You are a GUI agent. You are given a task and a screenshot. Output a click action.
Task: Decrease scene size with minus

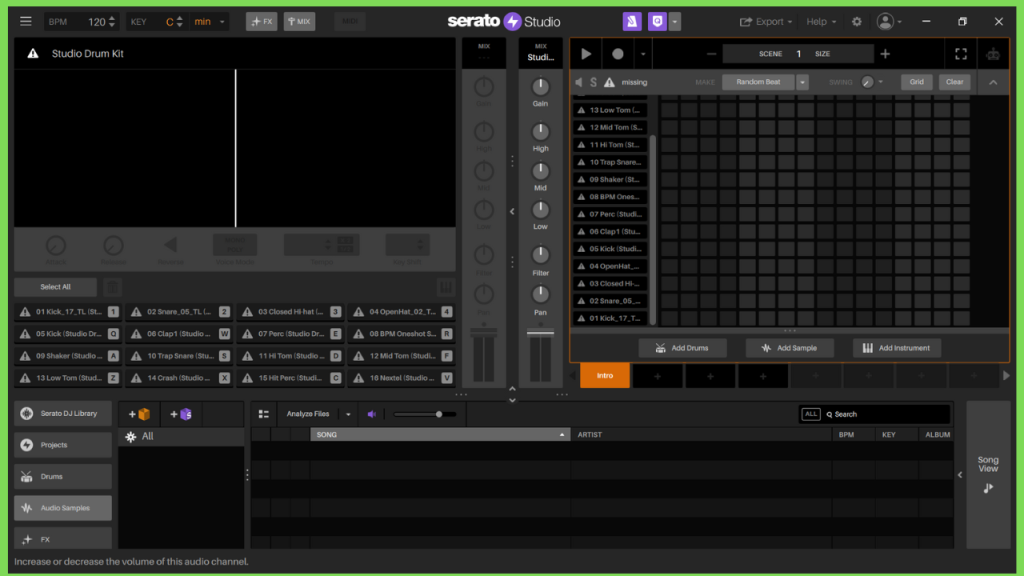pos(711,54)
